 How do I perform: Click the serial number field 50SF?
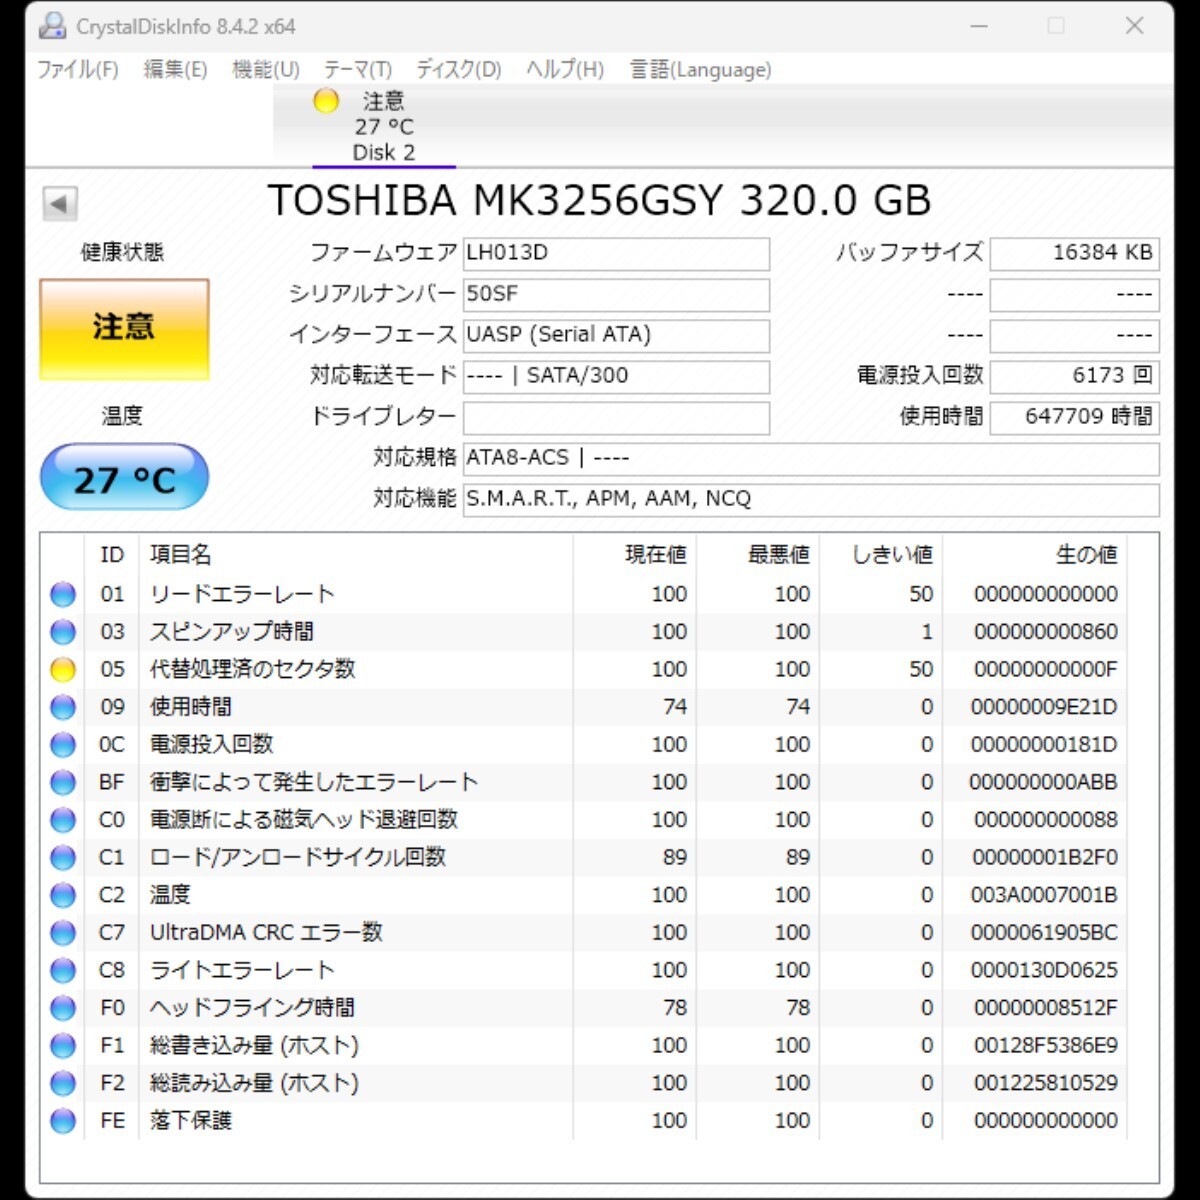point(616,294)
